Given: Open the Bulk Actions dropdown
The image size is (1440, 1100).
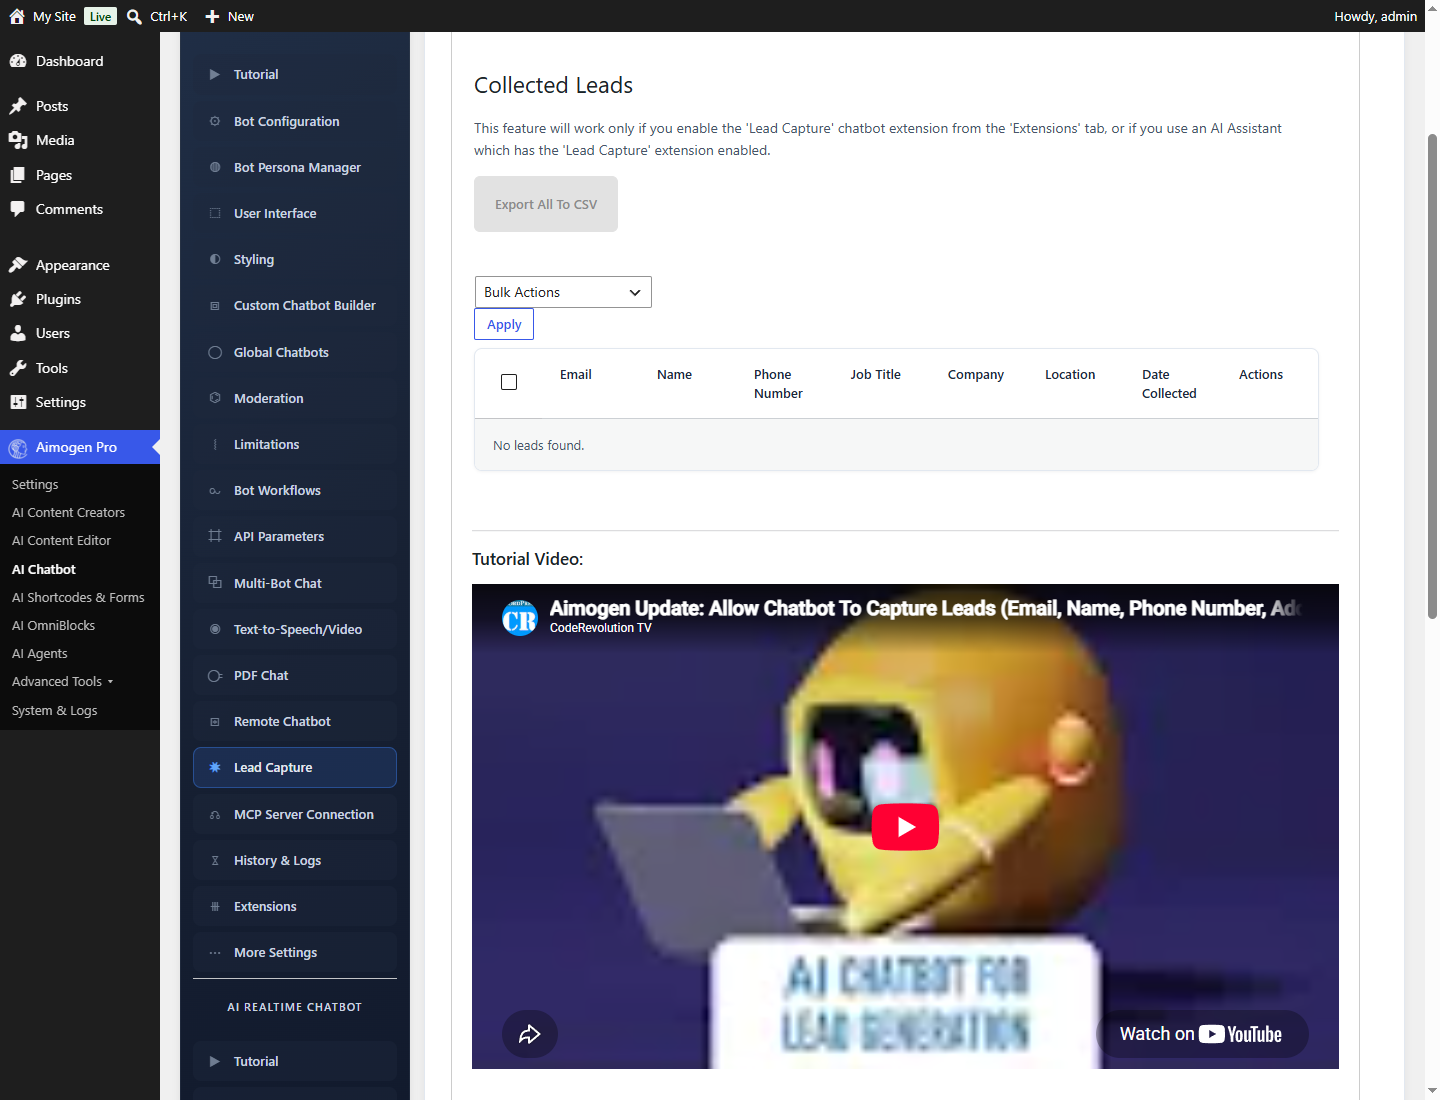Looking at the screenshot, I should point(563,292).
